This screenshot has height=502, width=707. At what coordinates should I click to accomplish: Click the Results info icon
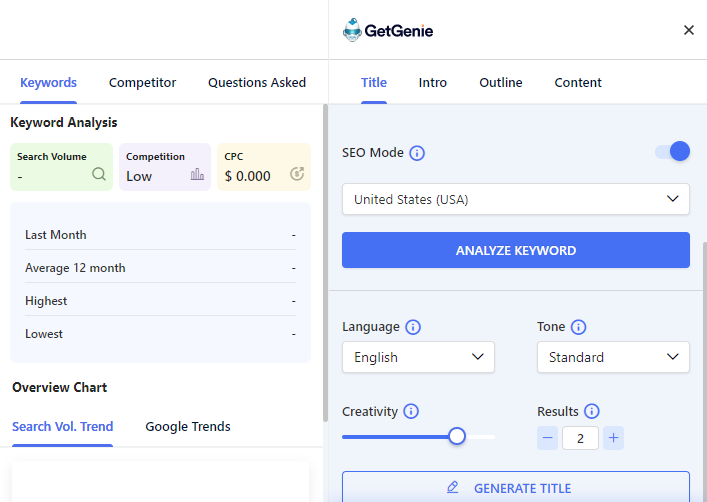pyautogui.click(x=591, y=411)
